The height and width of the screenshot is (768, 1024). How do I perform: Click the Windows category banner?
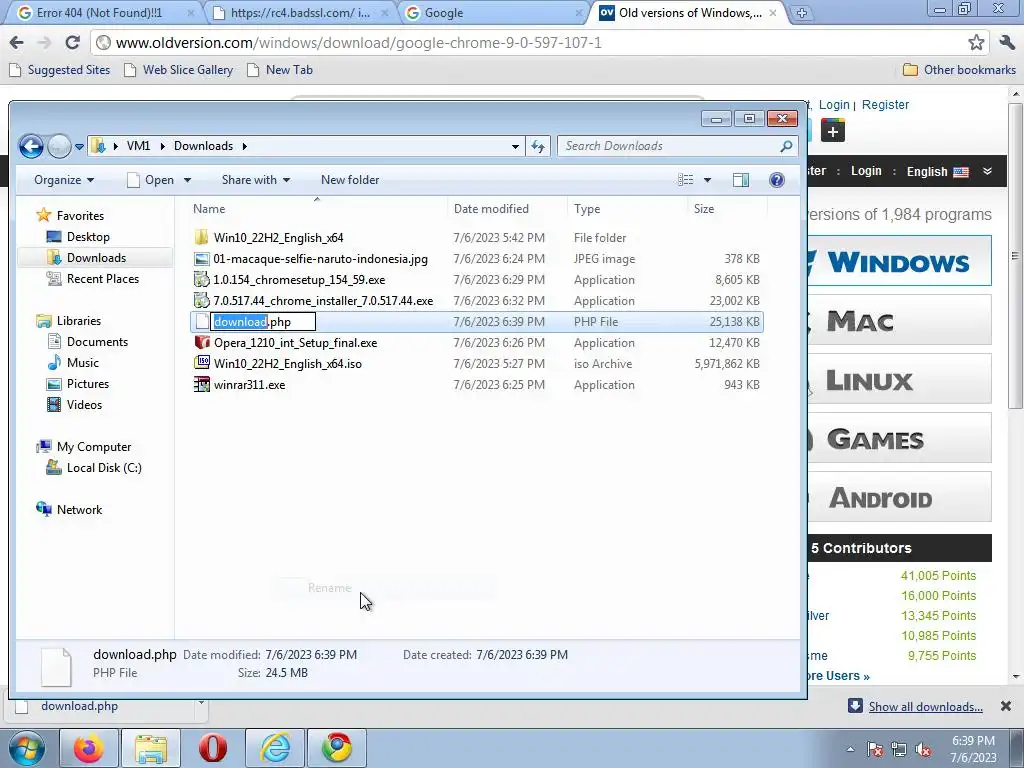(899, 261)
